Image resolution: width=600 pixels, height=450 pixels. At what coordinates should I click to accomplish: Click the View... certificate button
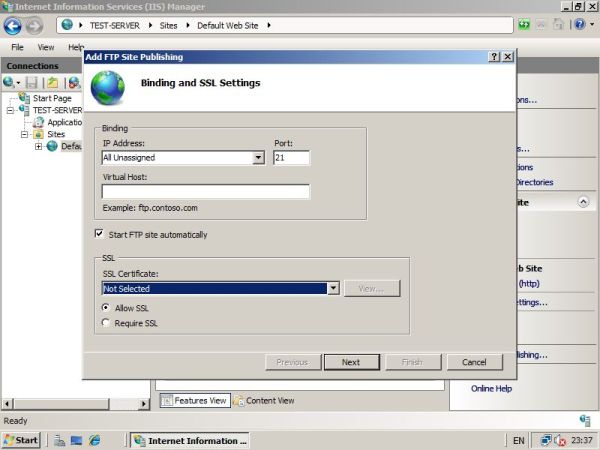(x=372, y=289)
